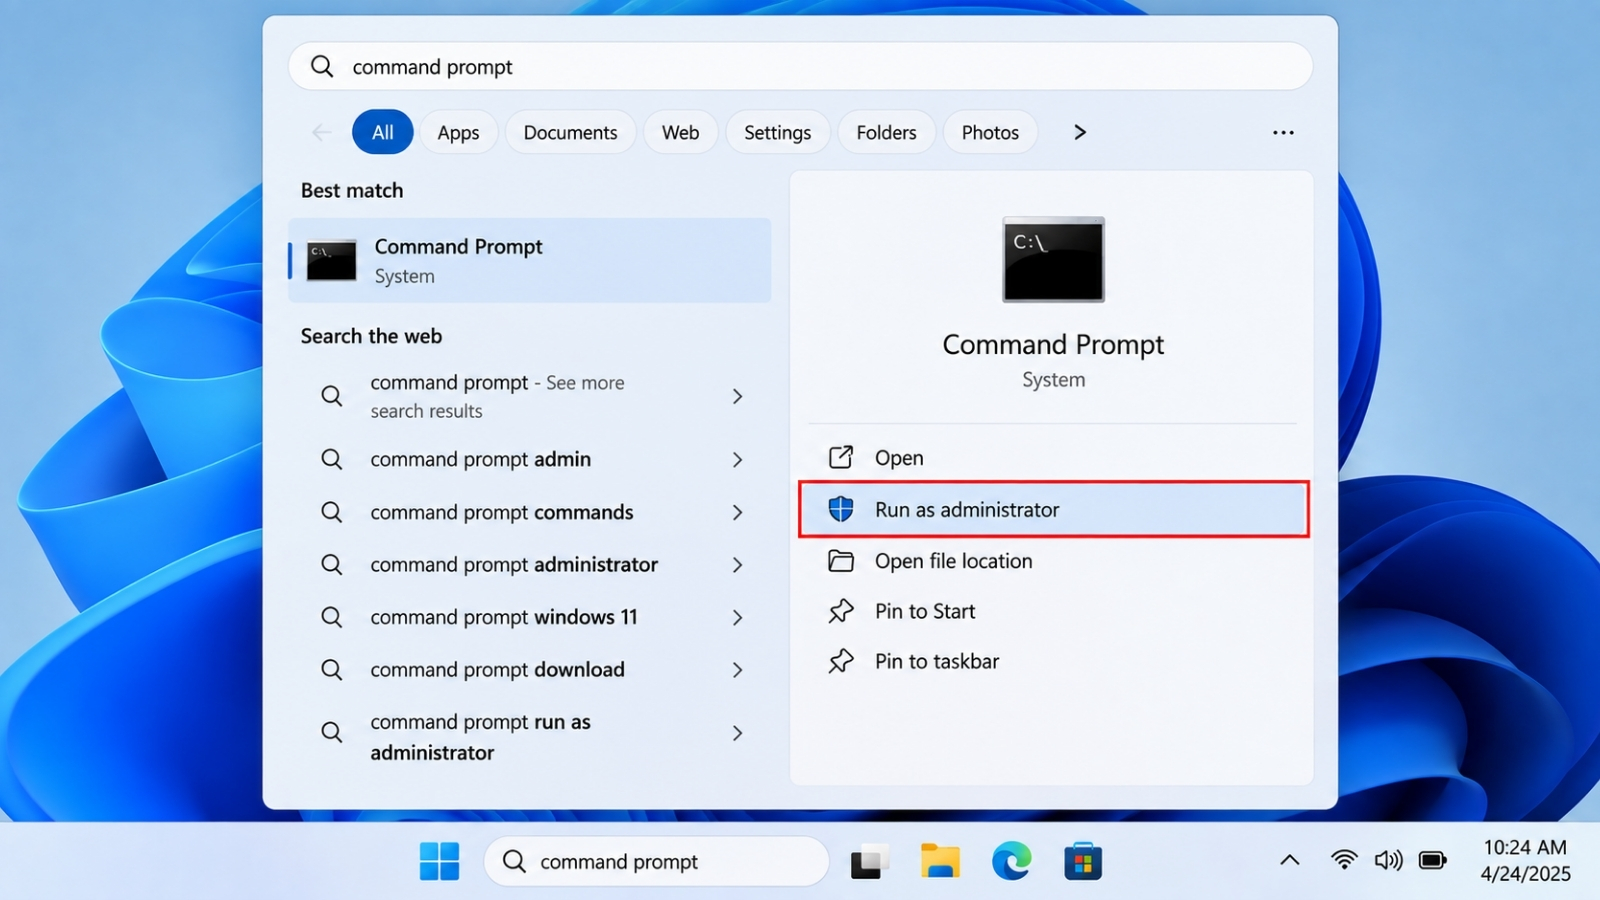1600x900 pixels.
Task: Click the large Command Prompt icon in the preview pane
Action: (x=1053, y=259)
